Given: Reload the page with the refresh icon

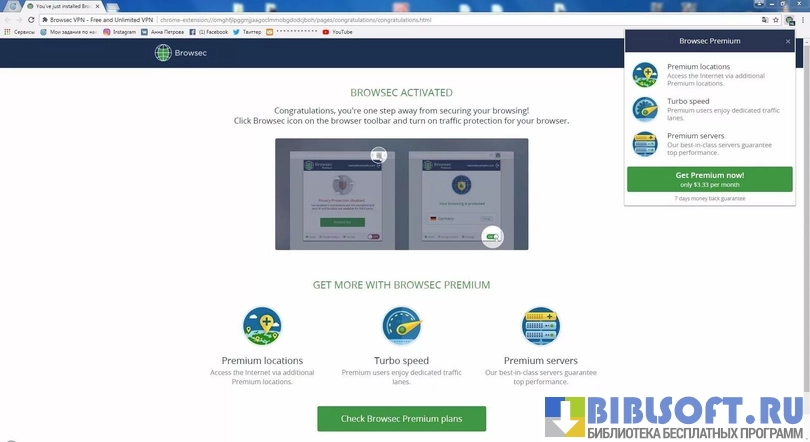Looking at the screenshot, I should click(x=31, y=19).
